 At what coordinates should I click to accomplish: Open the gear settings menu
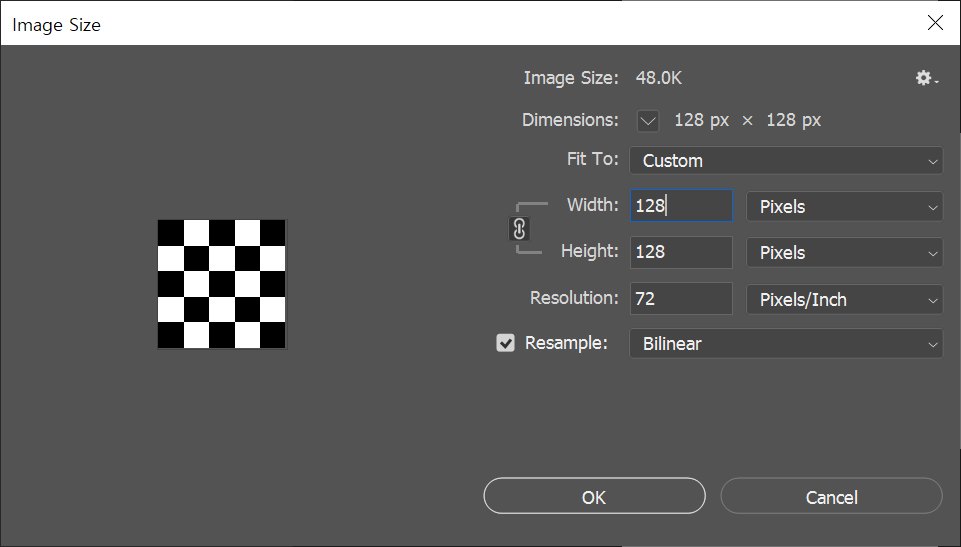(926, 78)
